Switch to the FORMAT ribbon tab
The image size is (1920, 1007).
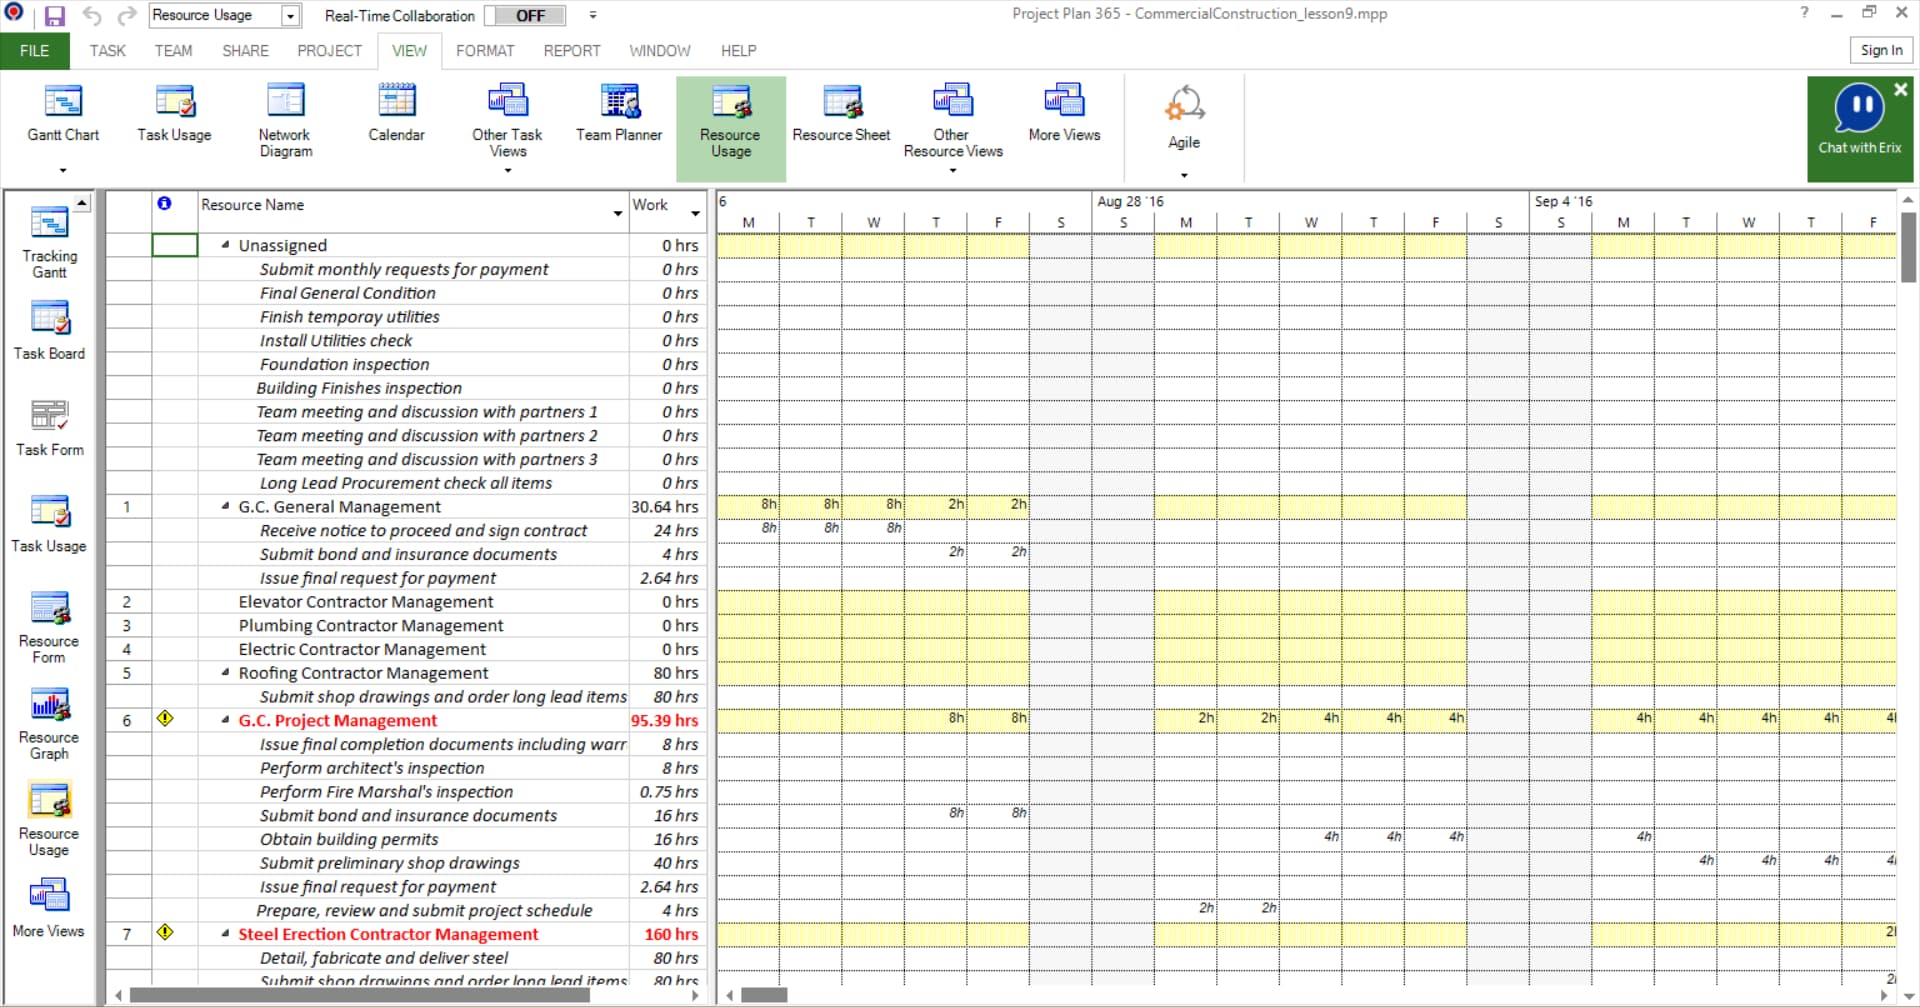click(x=485, y=51)
